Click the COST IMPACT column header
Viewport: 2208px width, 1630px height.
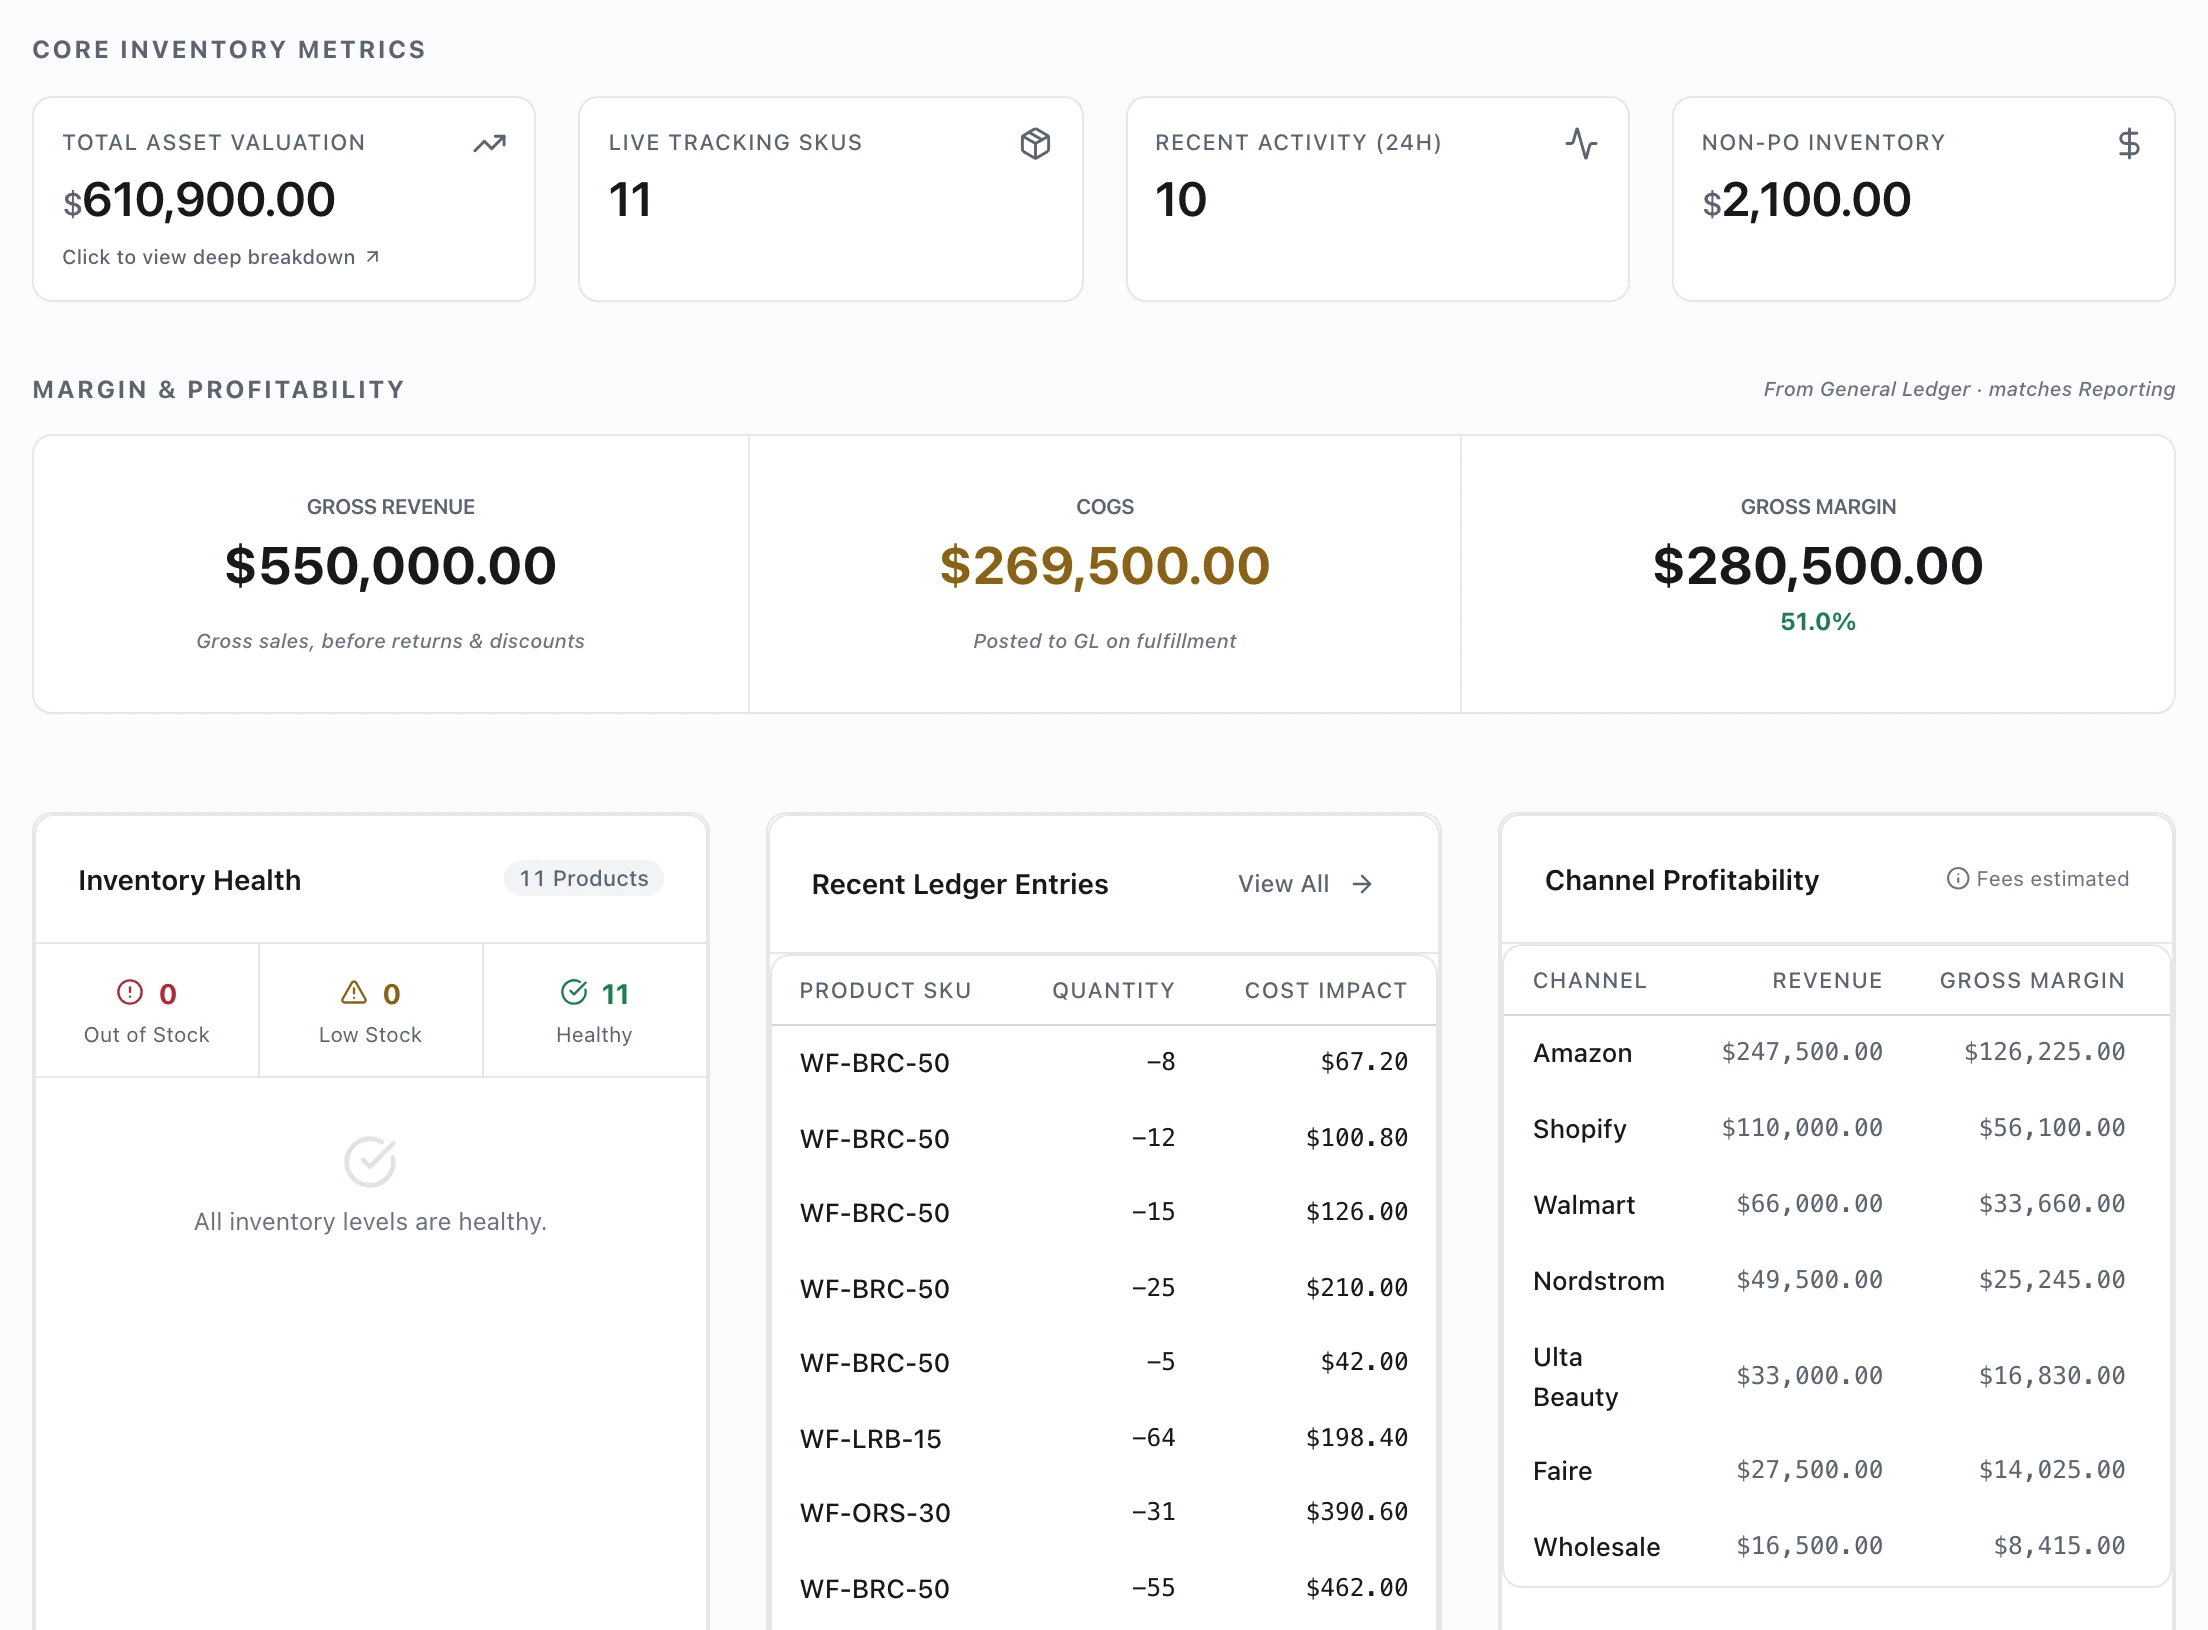[1326, 990]
